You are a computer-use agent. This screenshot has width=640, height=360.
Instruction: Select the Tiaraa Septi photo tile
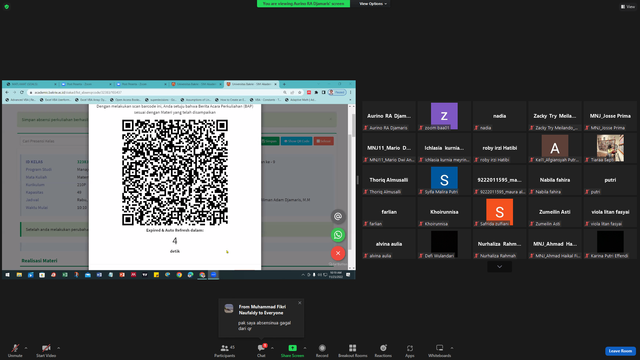(x=610, y=148)
